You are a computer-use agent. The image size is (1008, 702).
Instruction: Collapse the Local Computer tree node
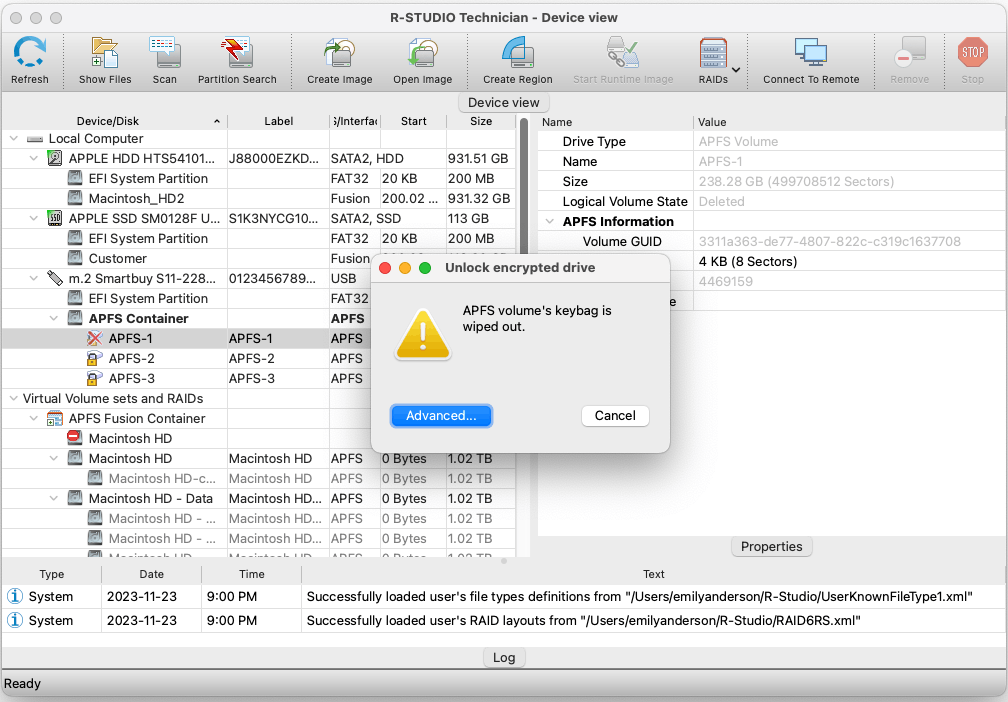click(14, 138)
